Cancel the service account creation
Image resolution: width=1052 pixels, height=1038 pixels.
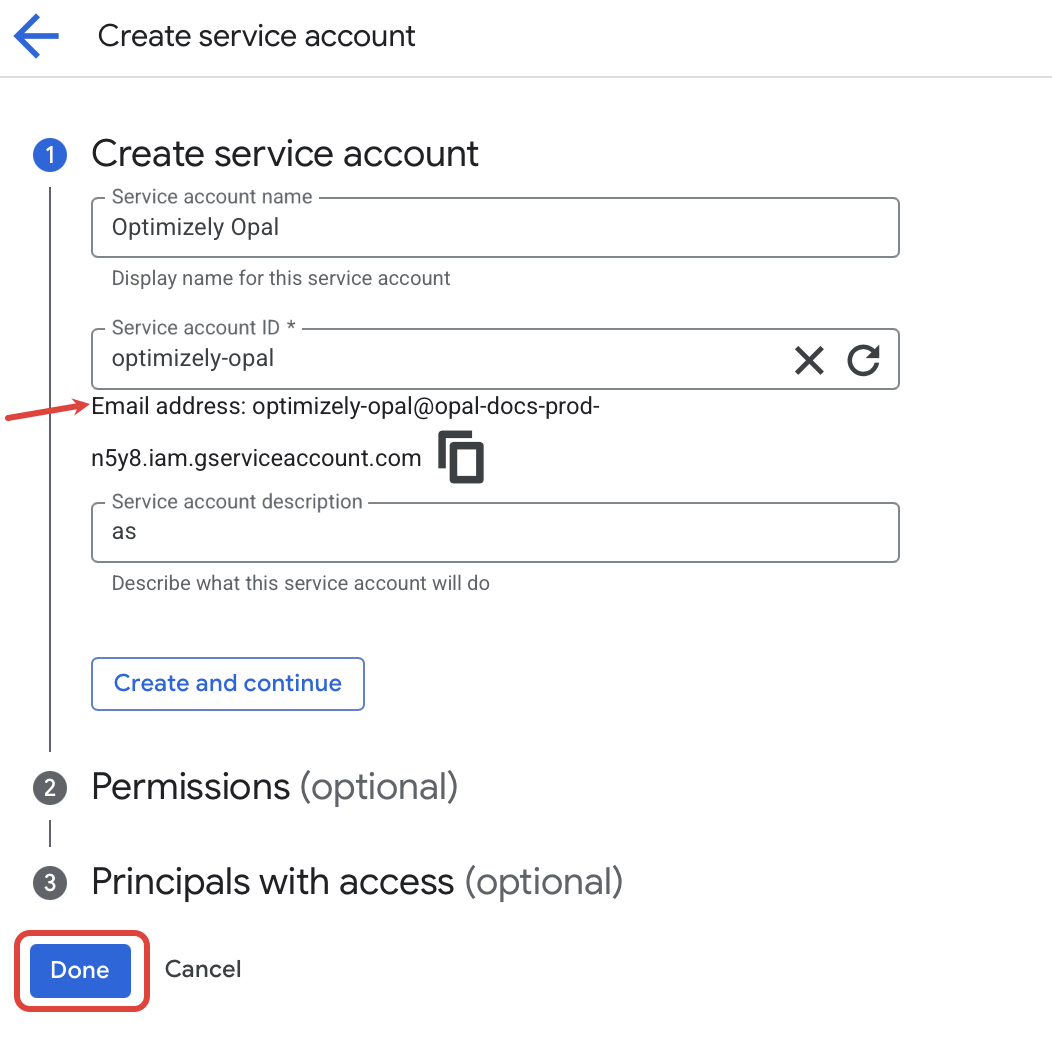tap(203, 969)
